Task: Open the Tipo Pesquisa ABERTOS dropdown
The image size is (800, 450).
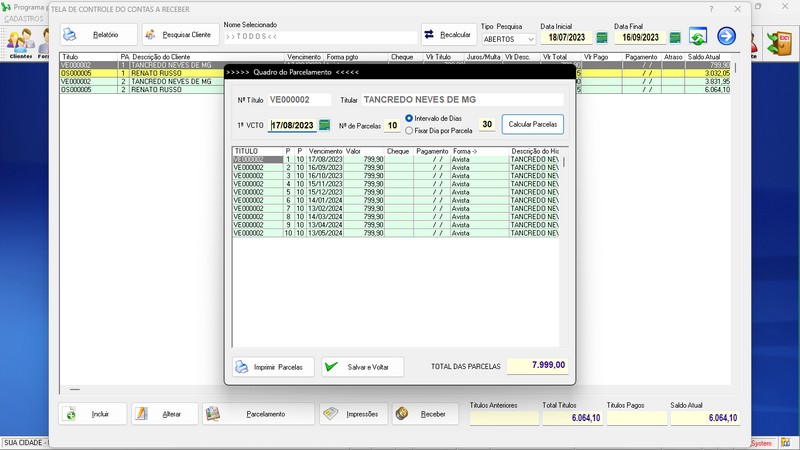Action: coord(508,39)
